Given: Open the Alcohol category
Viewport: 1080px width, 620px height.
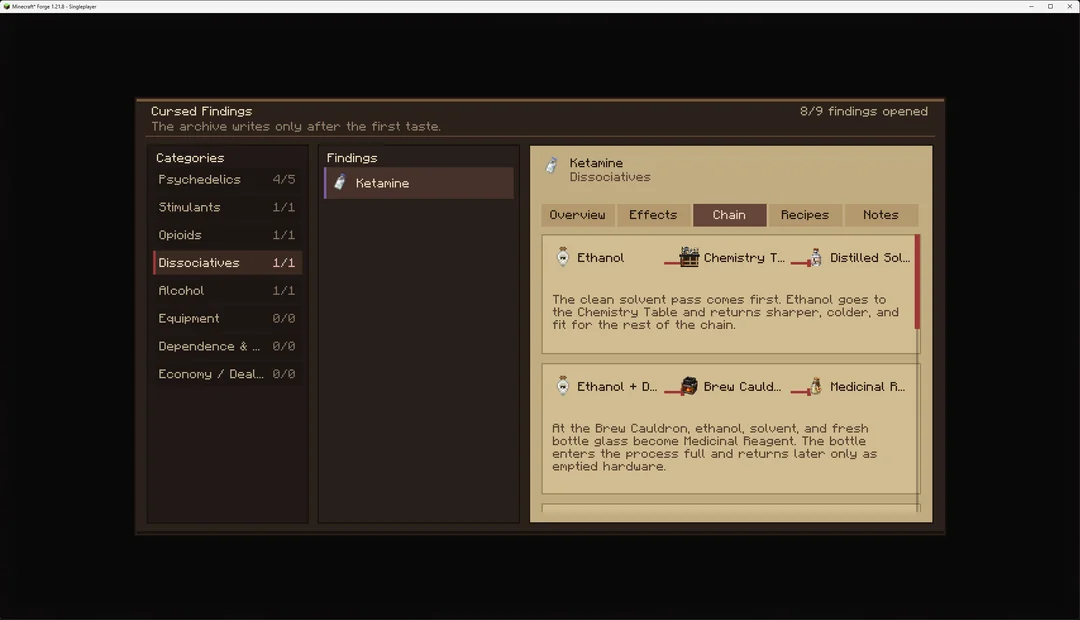Looking at the screenshot, I should coord(227,291).
